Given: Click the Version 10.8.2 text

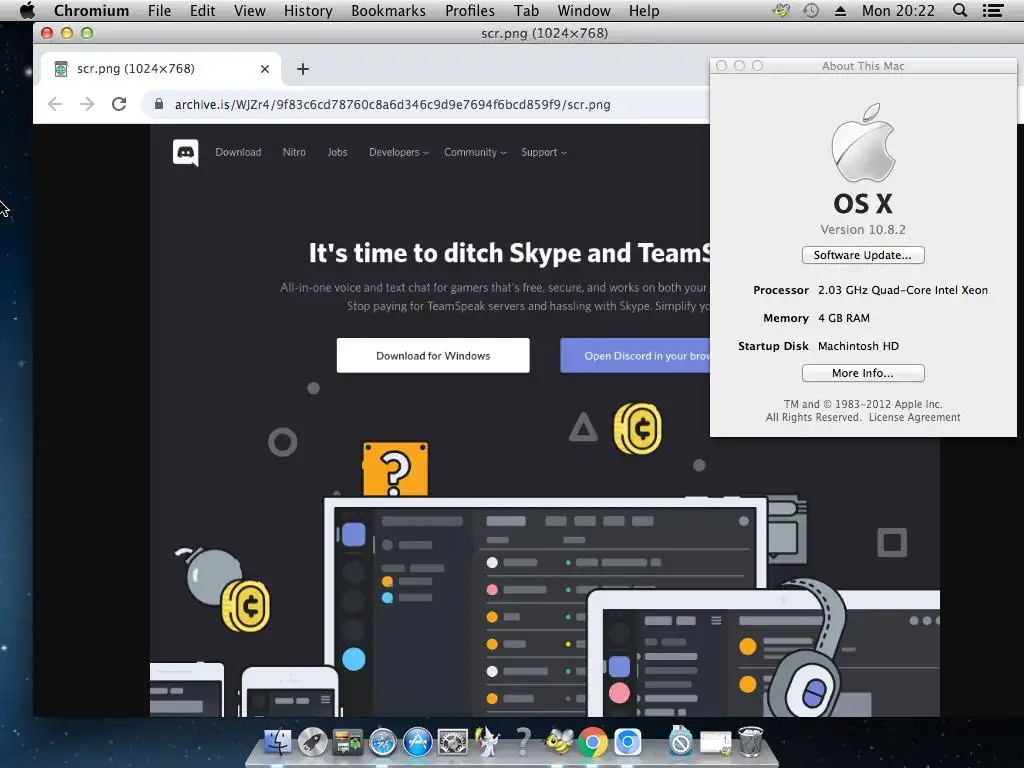Looking at the screenshot, I should coord(863,230).
